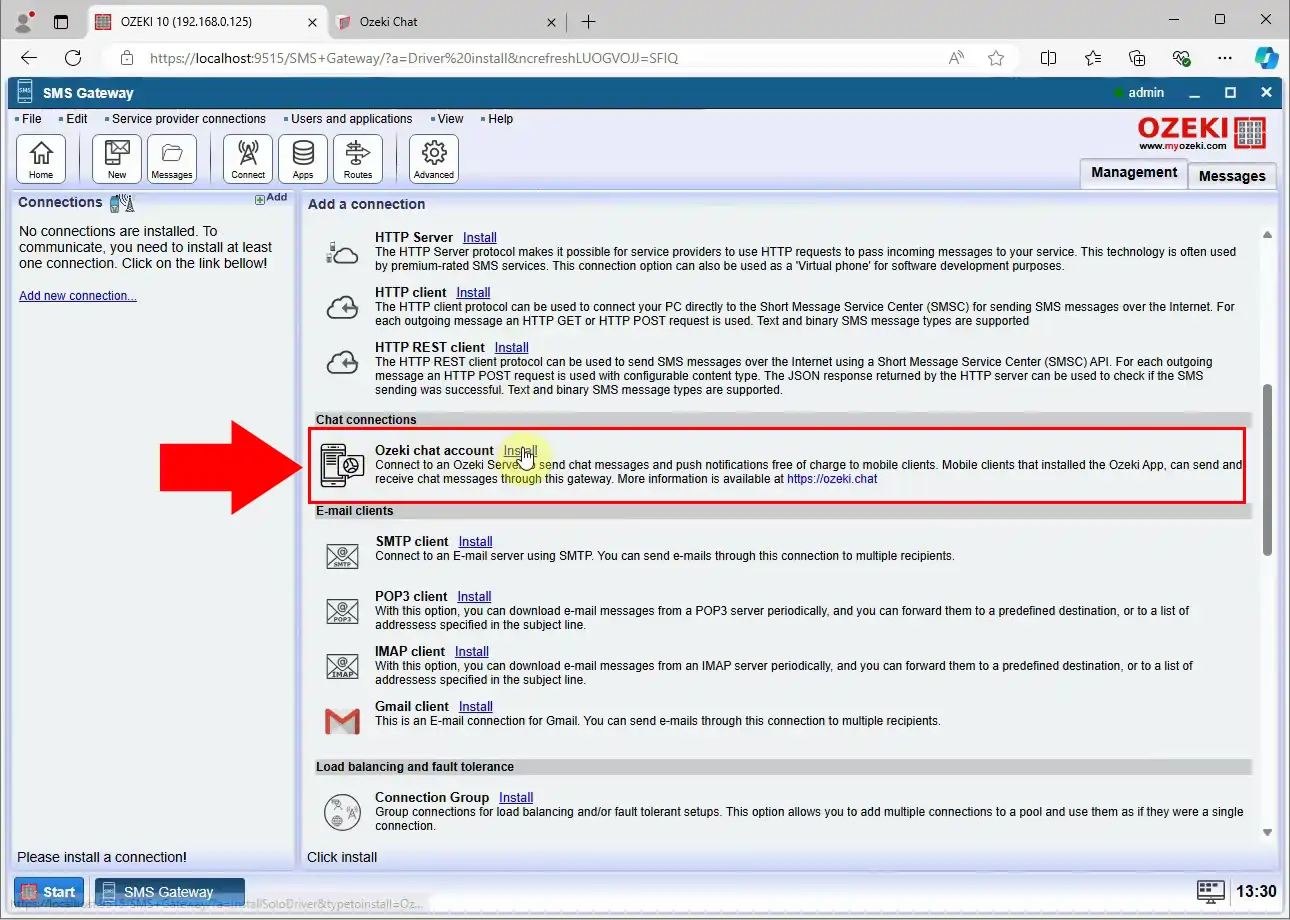Add page to favorites with star icon
1290x920 pixels.
(996, 58)
